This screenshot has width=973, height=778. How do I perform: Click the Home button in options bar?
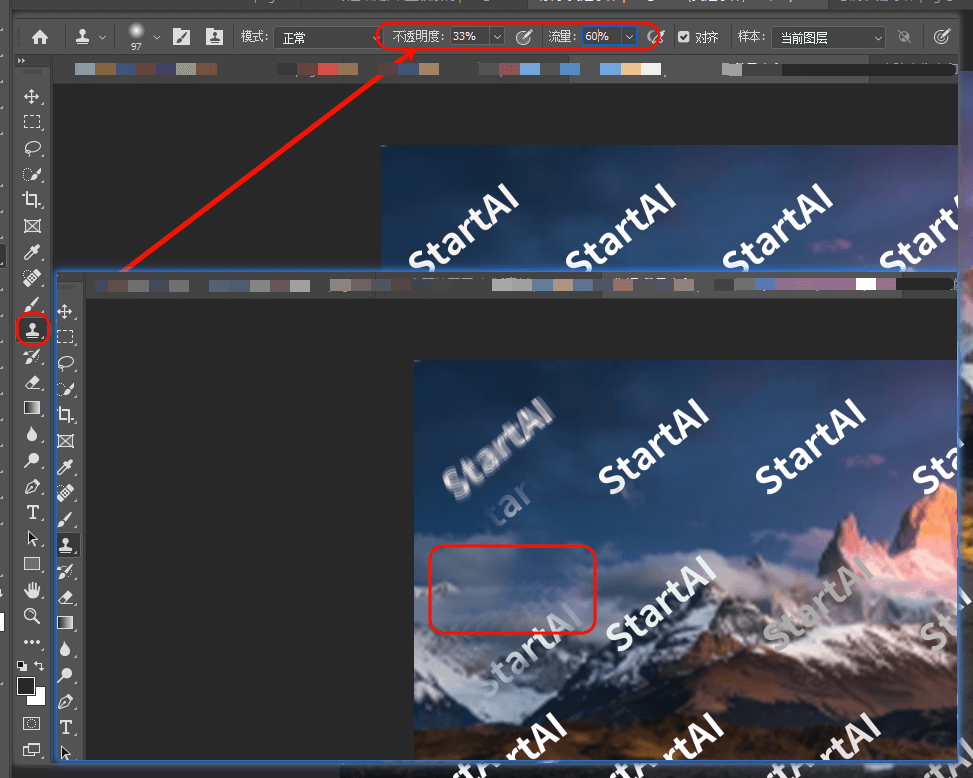pyautogui.click(x=40, y=37)
